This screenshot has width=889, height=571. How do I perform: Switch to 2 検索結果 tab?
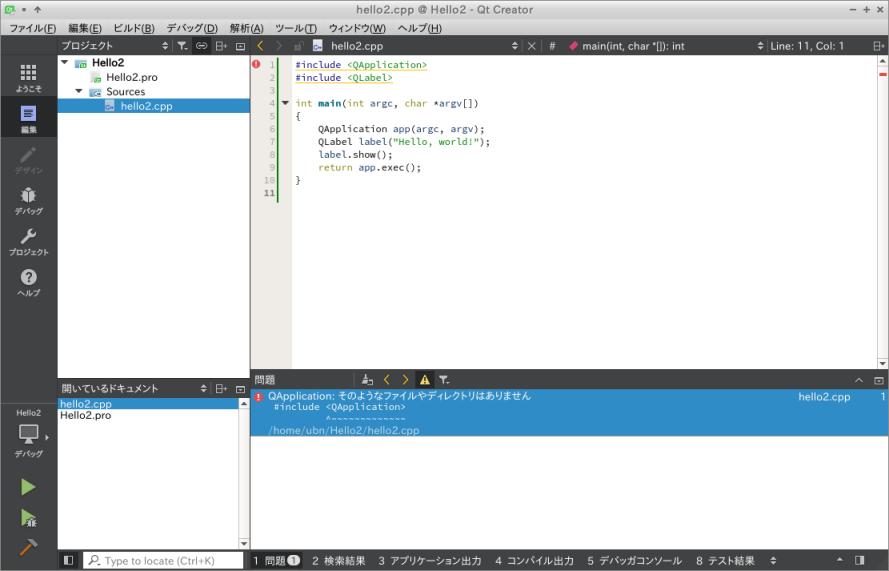pyautogui.click(x=338, y=560)
